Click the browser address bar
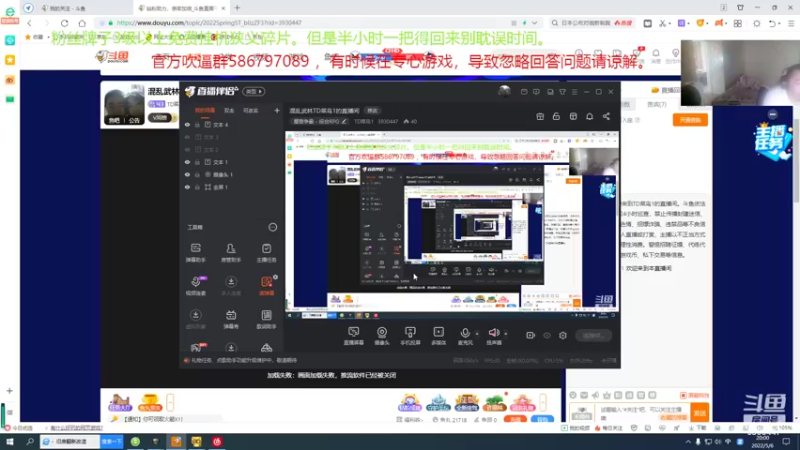This screenshot has height=450, width=800. (x=316, y=23)
